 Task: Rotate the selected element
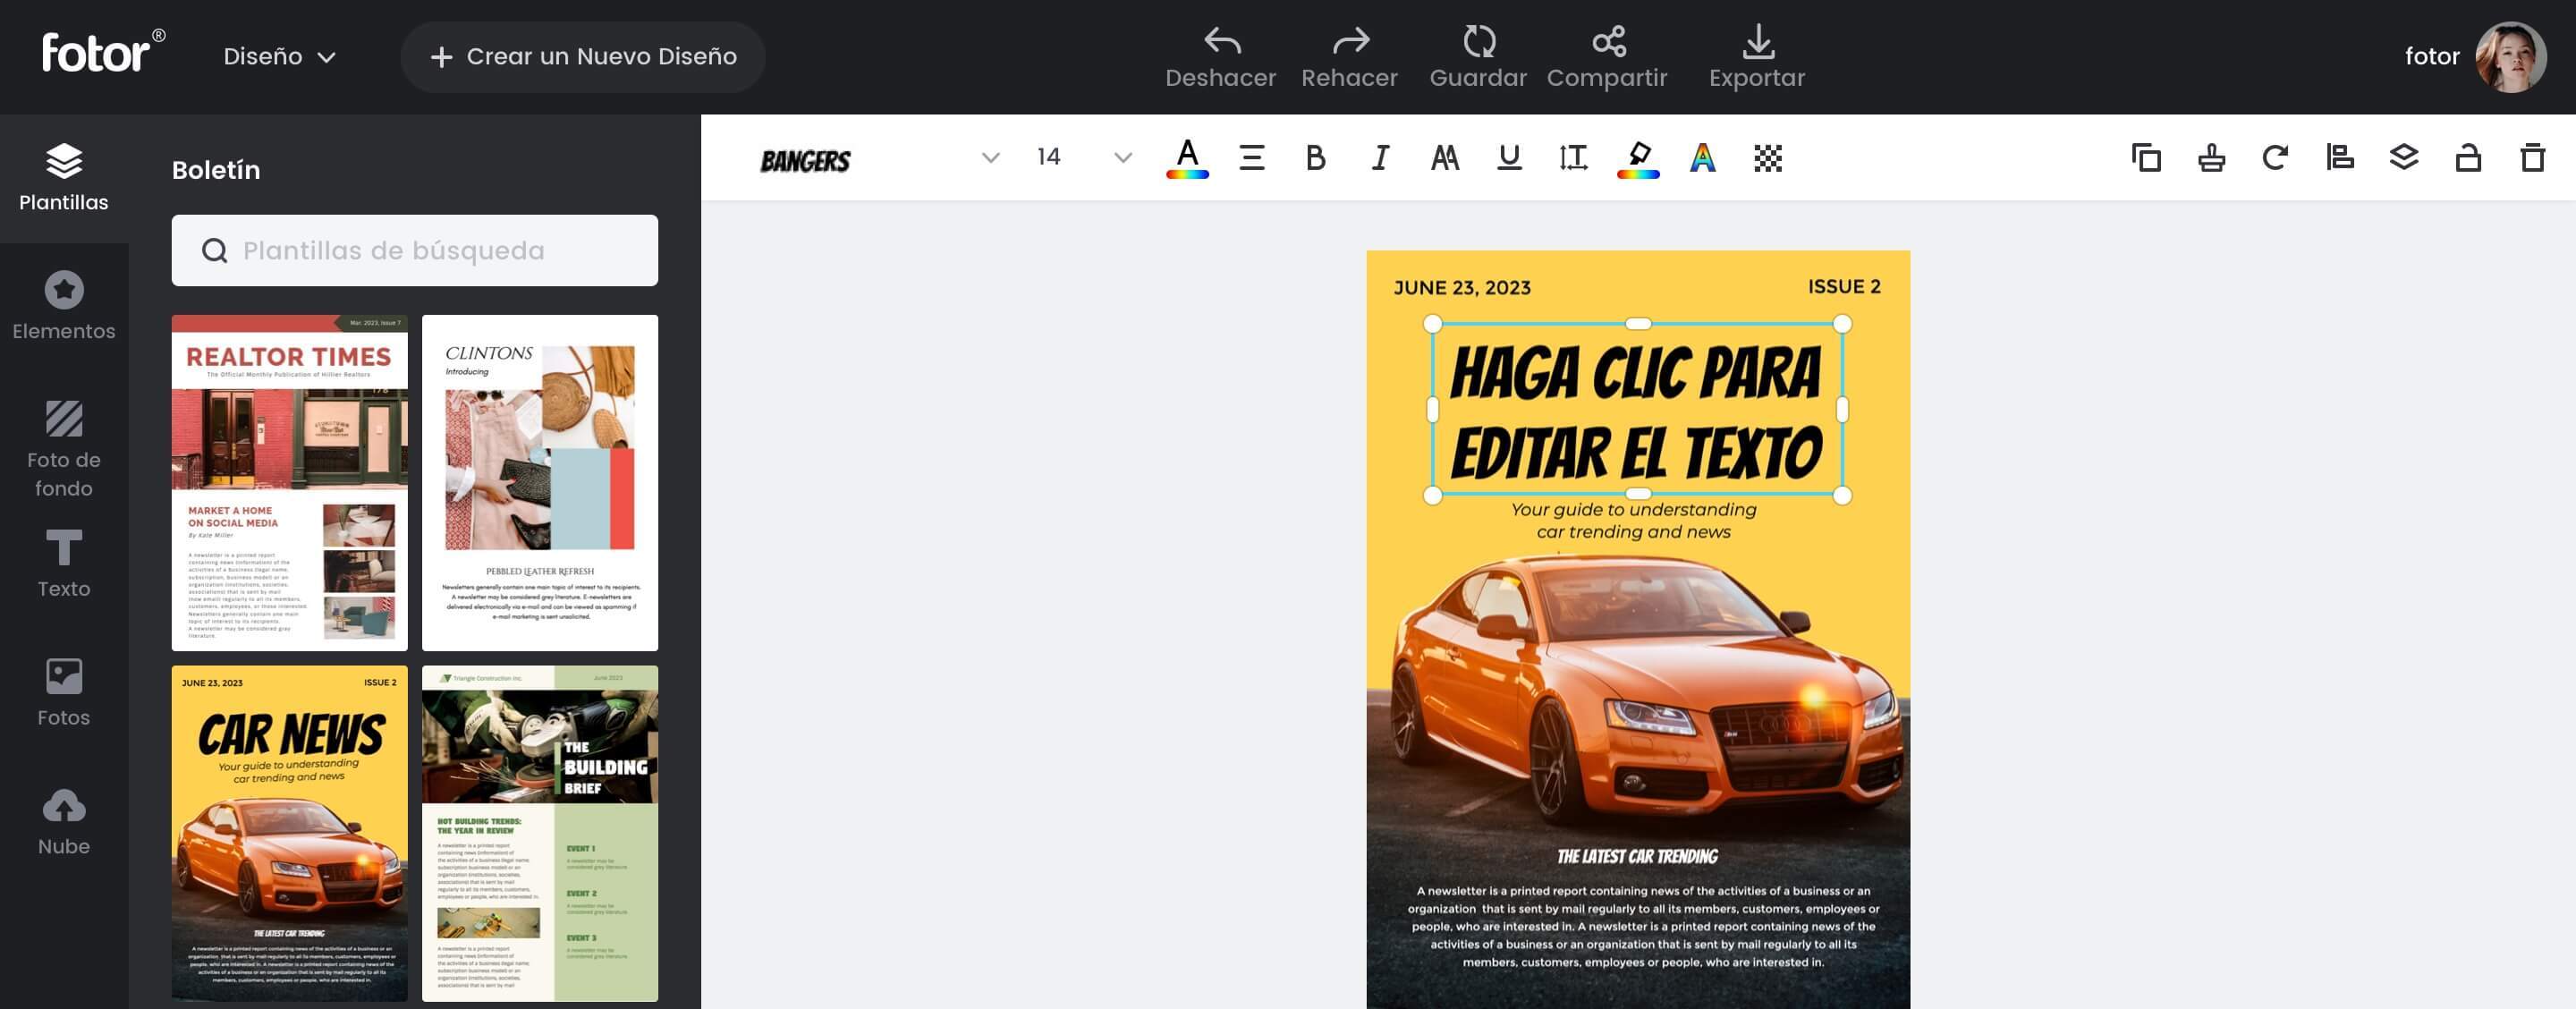click(x=2276, y=157)
